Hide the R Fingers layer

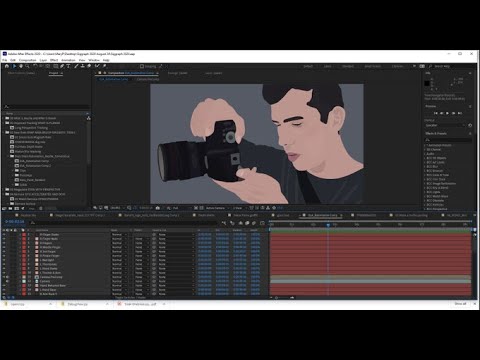[x=4, y=243]
